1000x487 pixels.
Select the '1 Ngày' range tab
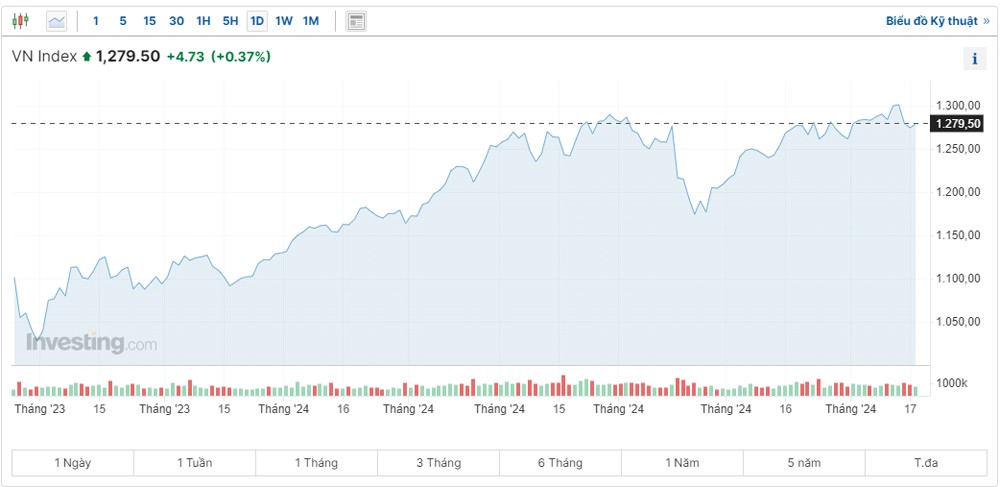click(x=72, y=462)
